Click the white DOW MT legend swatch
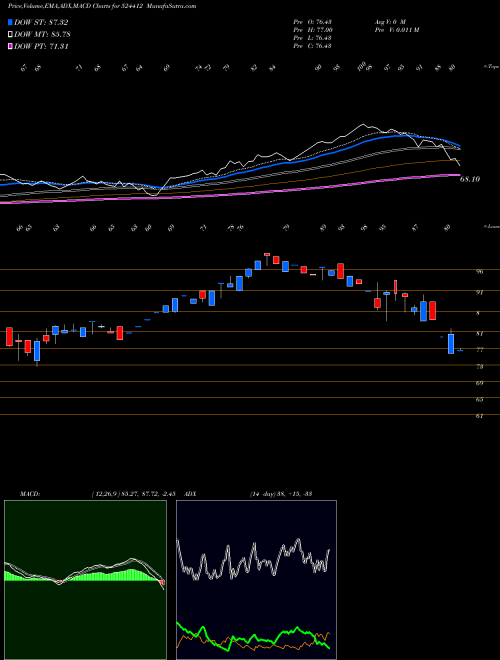 click(10, 35)
